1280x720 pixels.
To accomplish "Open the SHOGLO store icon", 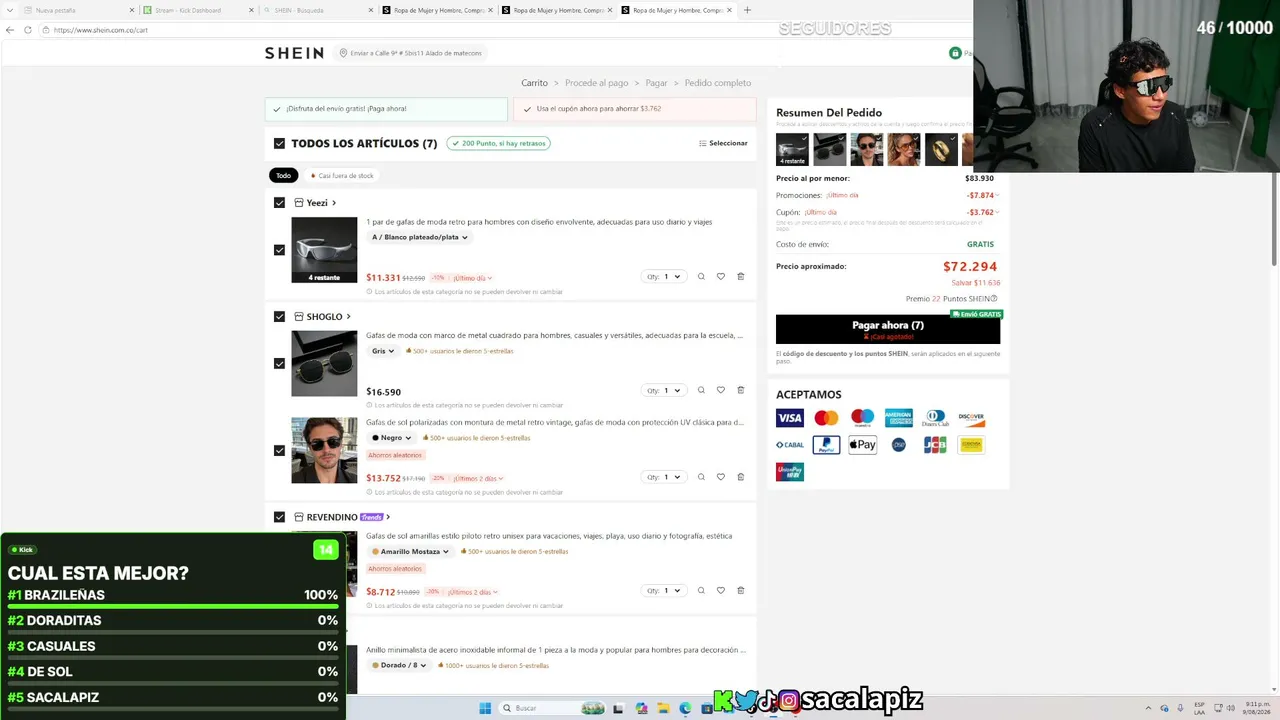I will tap(299, 317).
